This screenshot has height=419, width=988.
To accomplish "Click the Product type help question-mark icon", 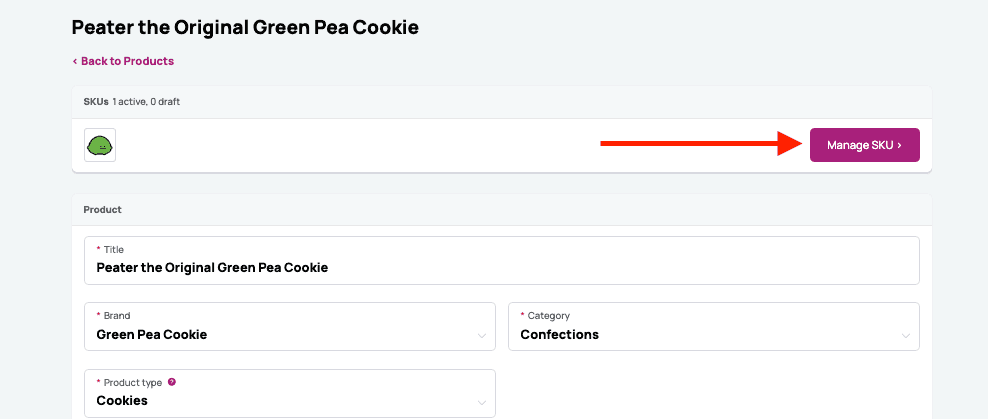I will (172, 382).
